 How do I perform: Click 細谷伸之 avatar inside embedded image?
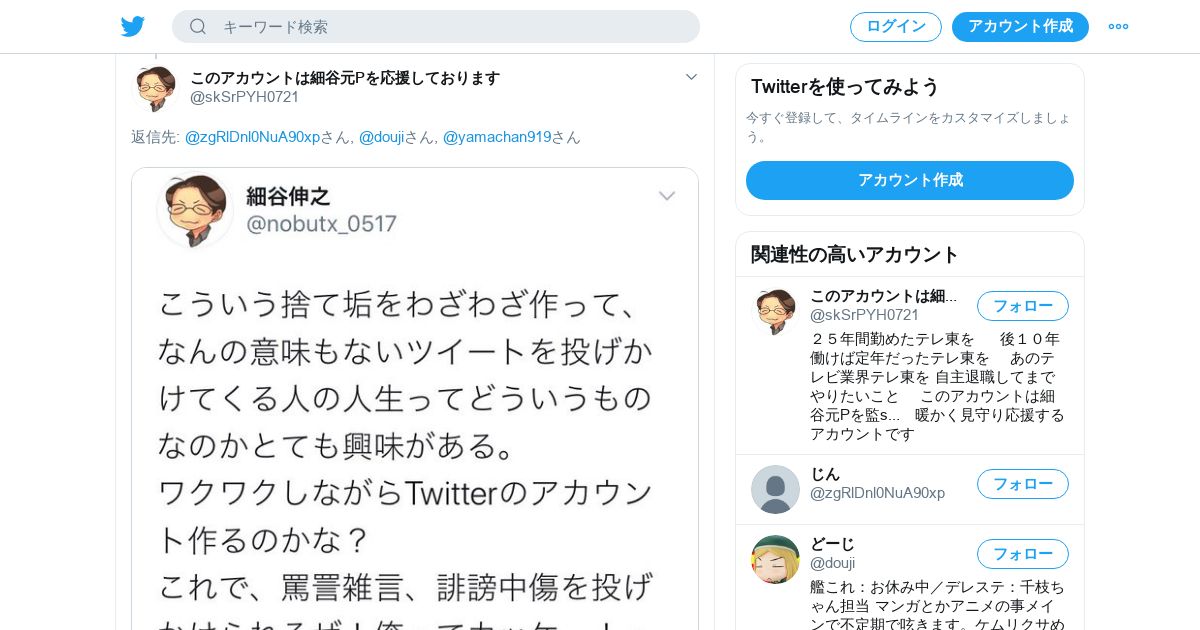pyautogui.click(x=195, y=209)
